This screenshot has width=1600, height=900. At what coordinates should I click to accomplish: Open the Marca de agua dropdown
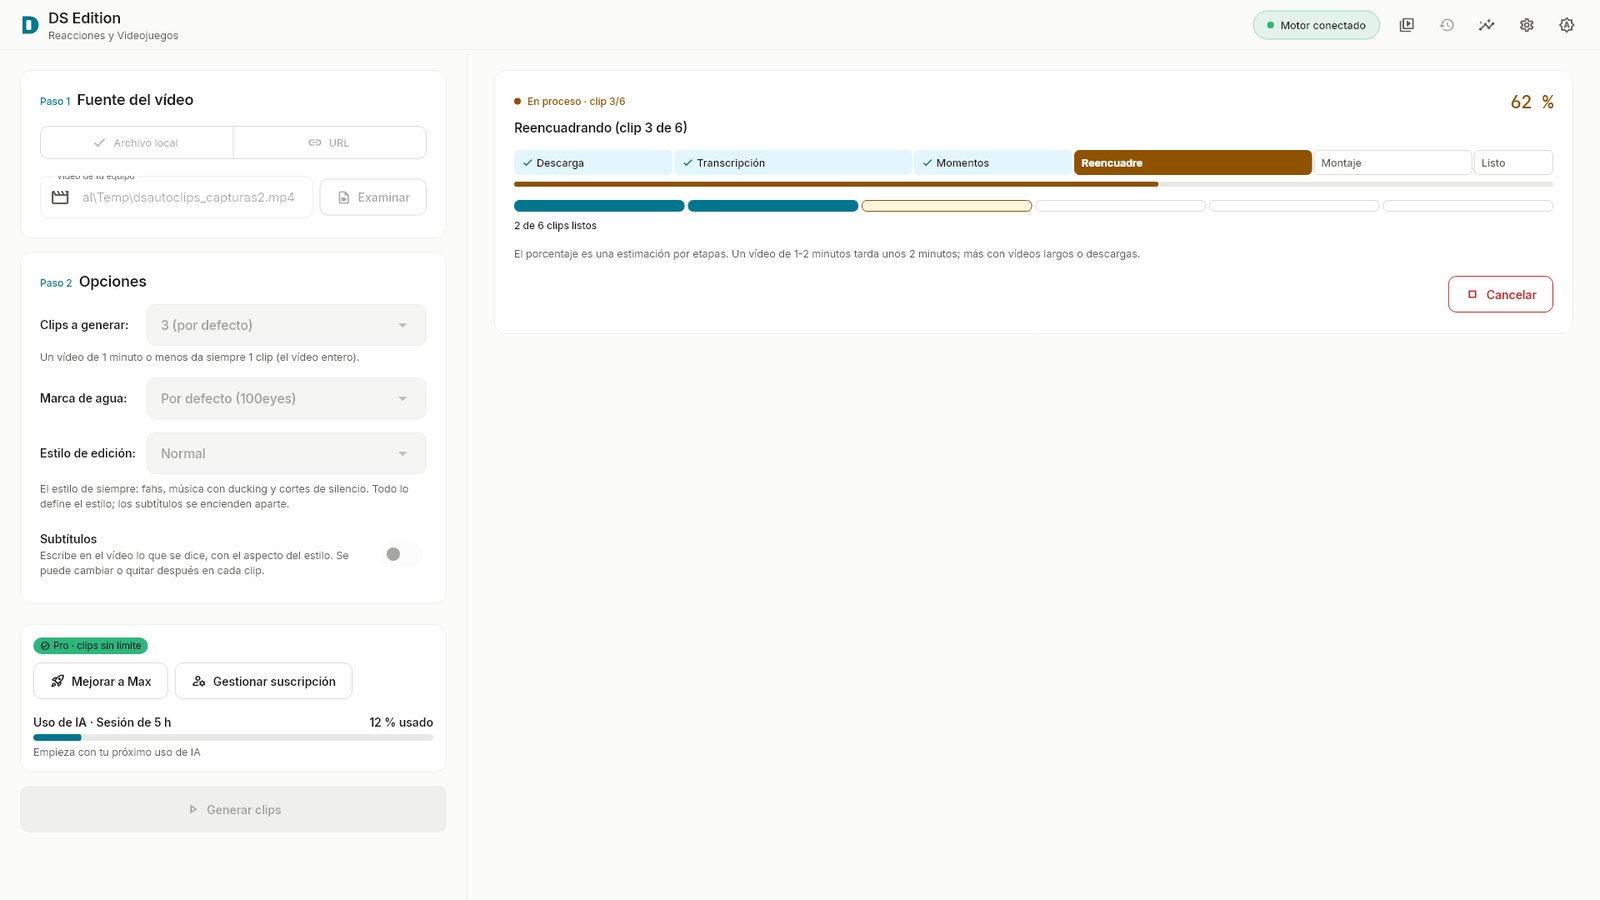click(x=286, y=398)
